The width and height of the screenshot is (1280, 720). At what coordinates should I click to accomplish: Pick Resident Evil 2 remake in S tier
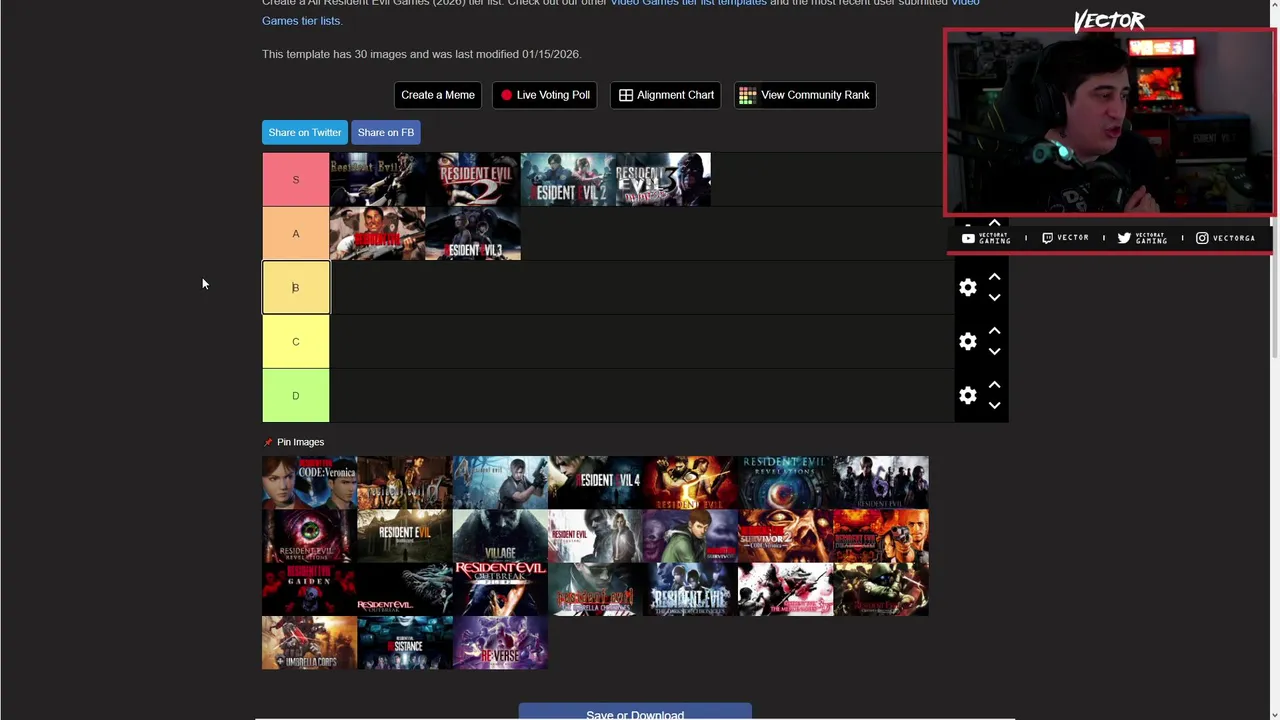click(x=568, y=180)
